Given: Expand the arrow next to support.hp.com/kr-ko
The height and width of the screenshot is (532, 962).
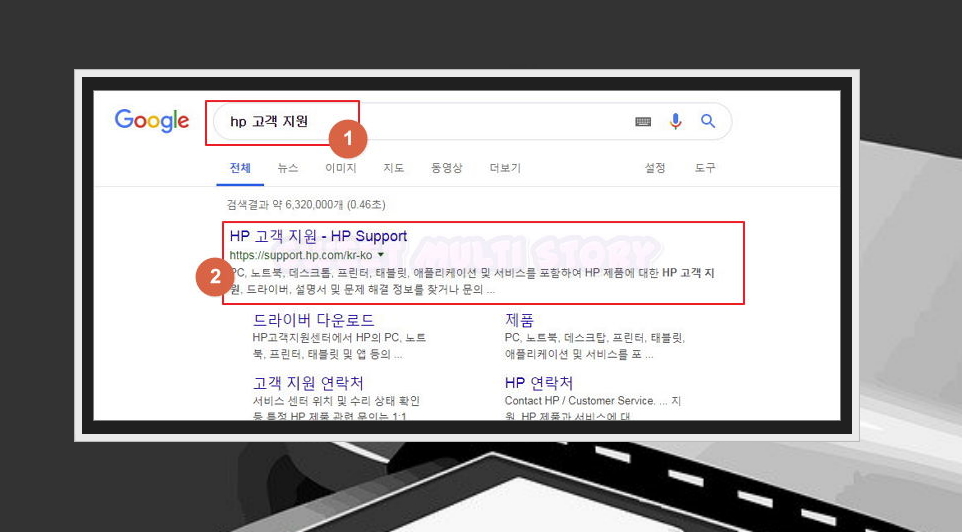Looking at the screenshot, I should [x=381, y=255].
